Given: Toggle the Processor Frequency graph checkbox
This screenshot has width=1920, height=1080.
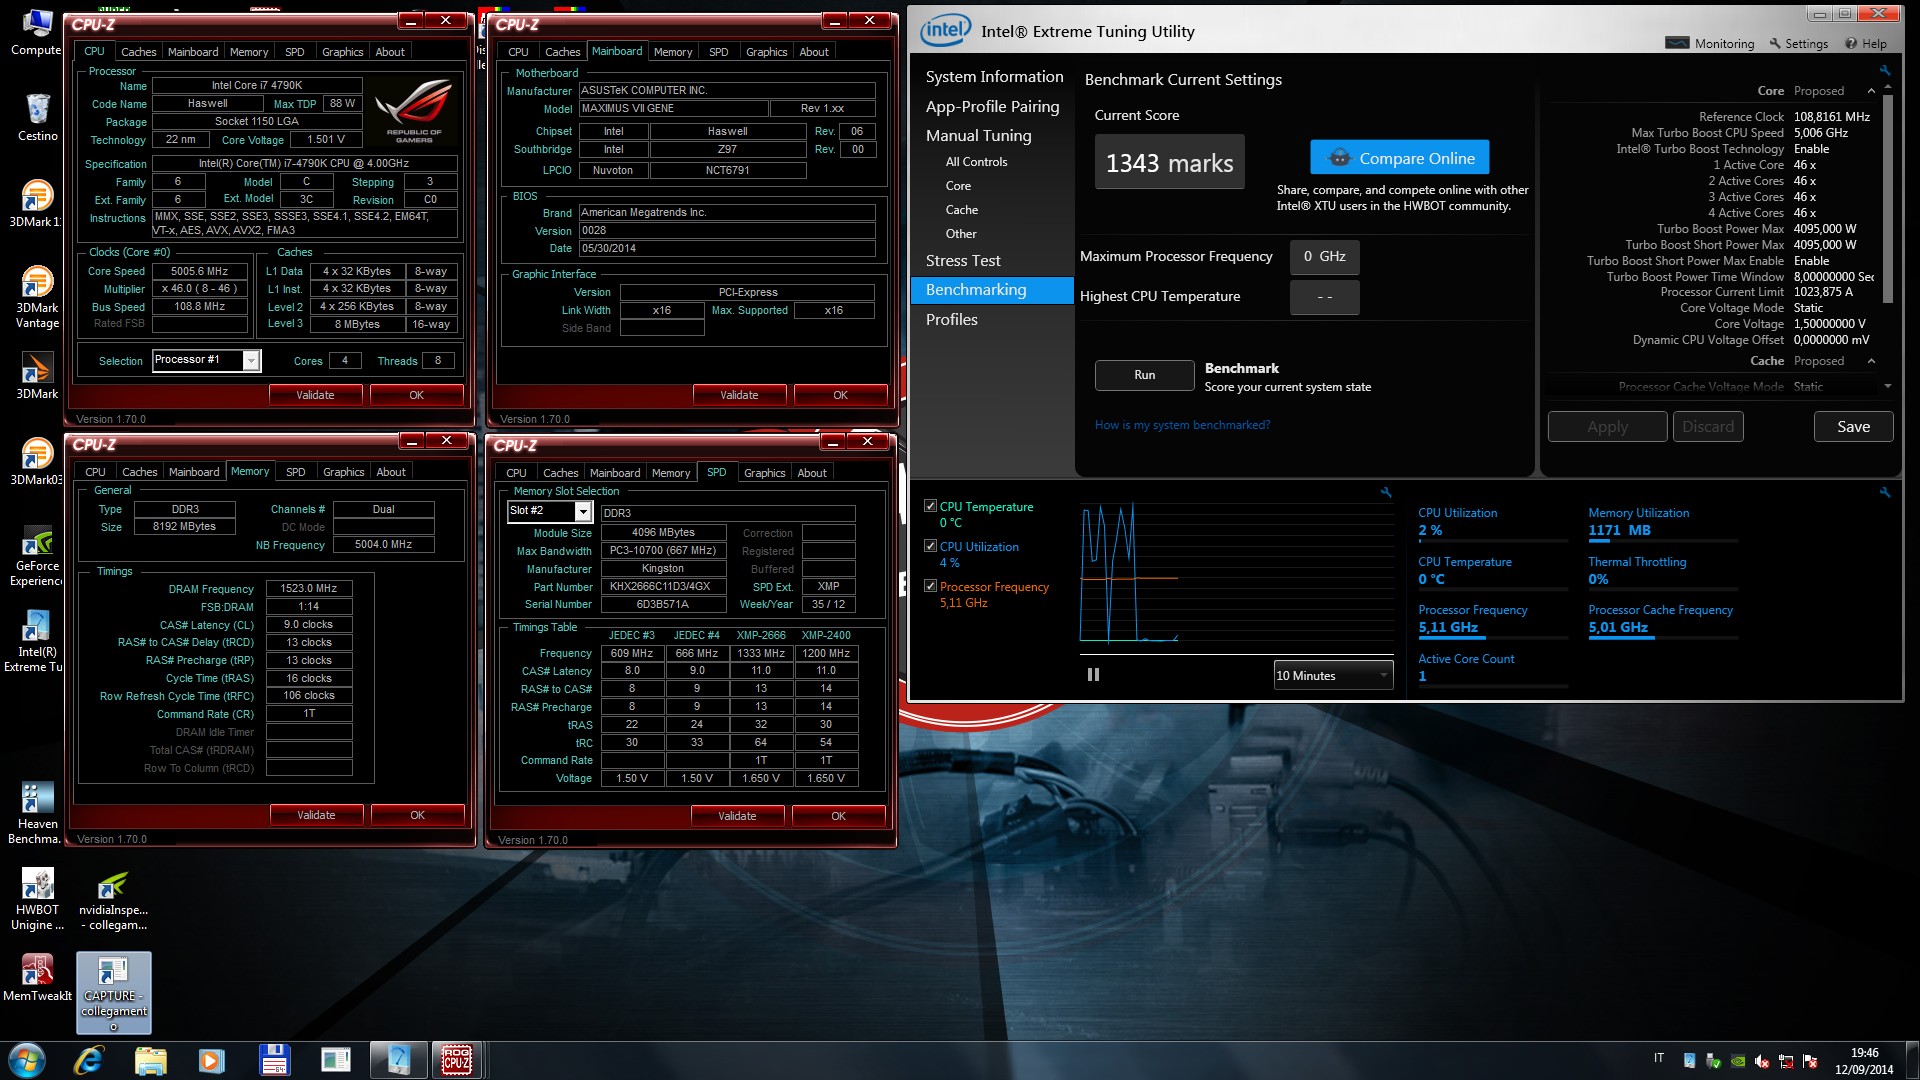Looking at the screenshot, I should (931, 586).
